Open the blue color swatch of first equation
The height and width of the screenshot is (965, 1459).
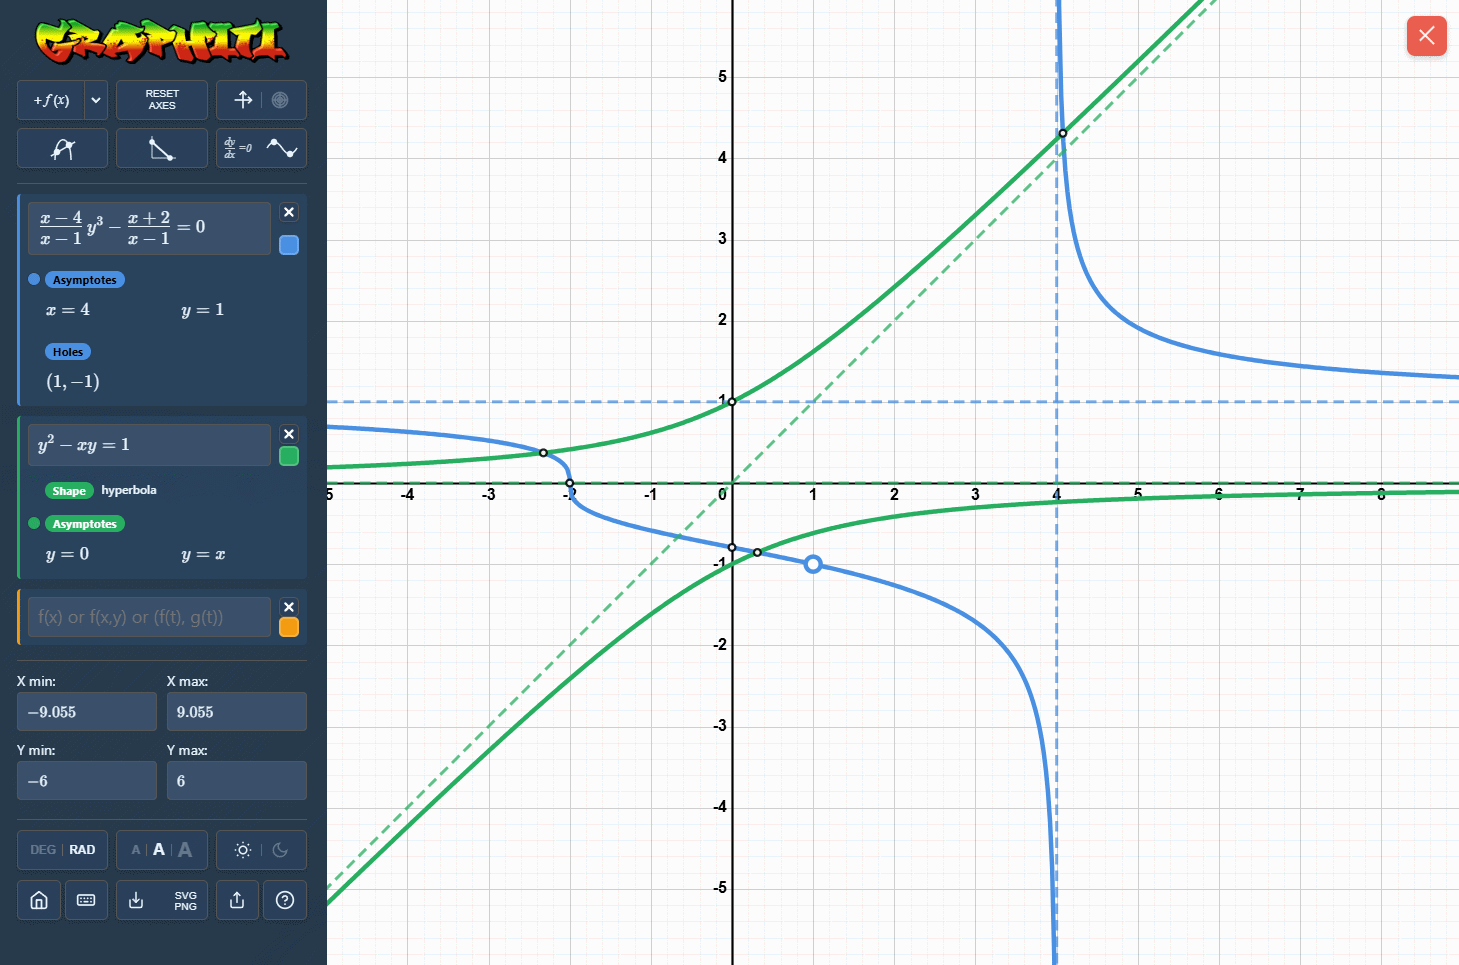(289, 245)
